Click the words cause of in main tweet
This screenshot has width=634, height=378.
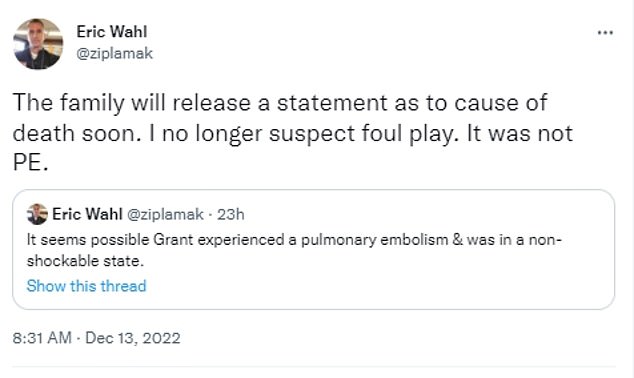(501, 103)
